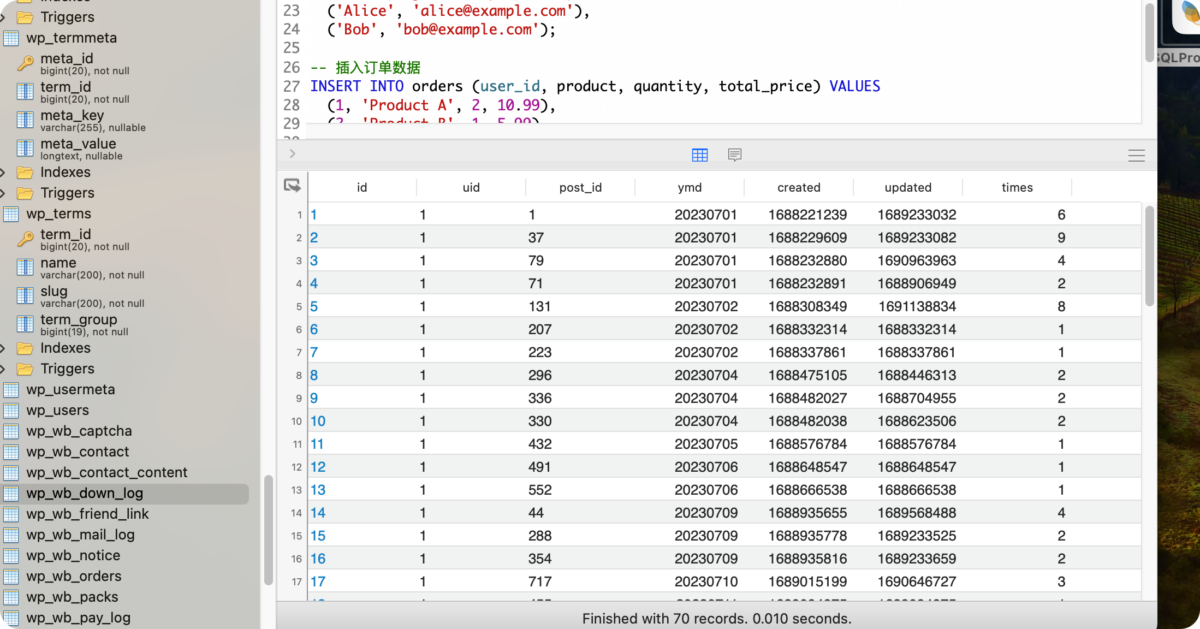The height and width of the screenshot is (629, 1200).
Task: Click the INSERT keyword in the SQL editor
Action: pos(335,86)
